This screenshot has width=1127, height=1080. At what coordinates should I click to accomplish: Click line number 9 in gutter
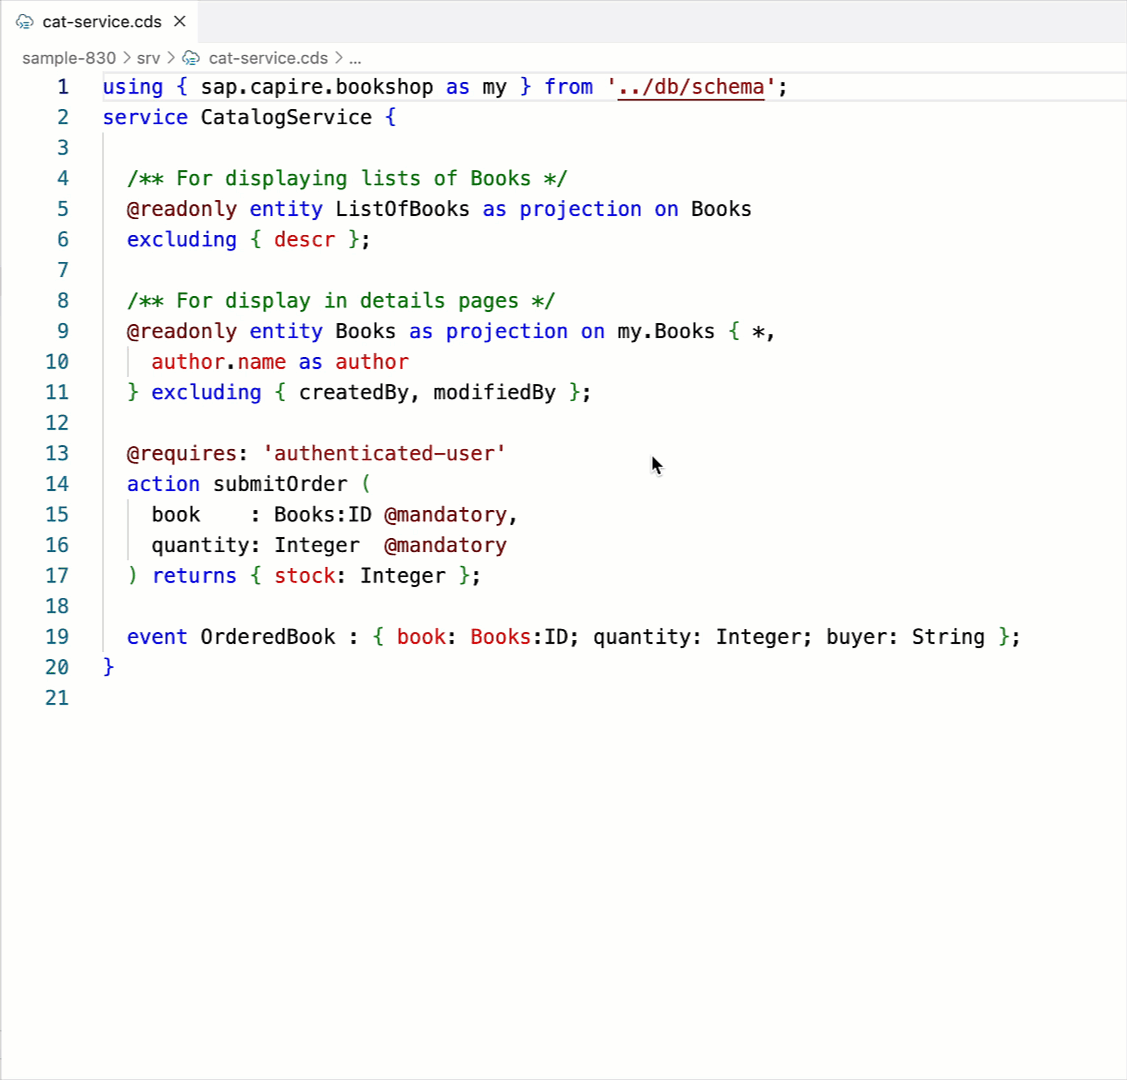point(63,331)
